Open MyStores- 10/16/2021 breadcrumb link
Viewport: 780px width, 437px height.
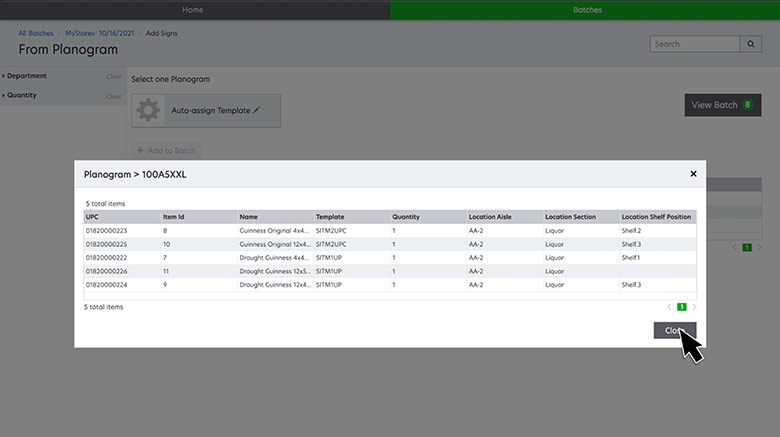click(x=99, y=33)
